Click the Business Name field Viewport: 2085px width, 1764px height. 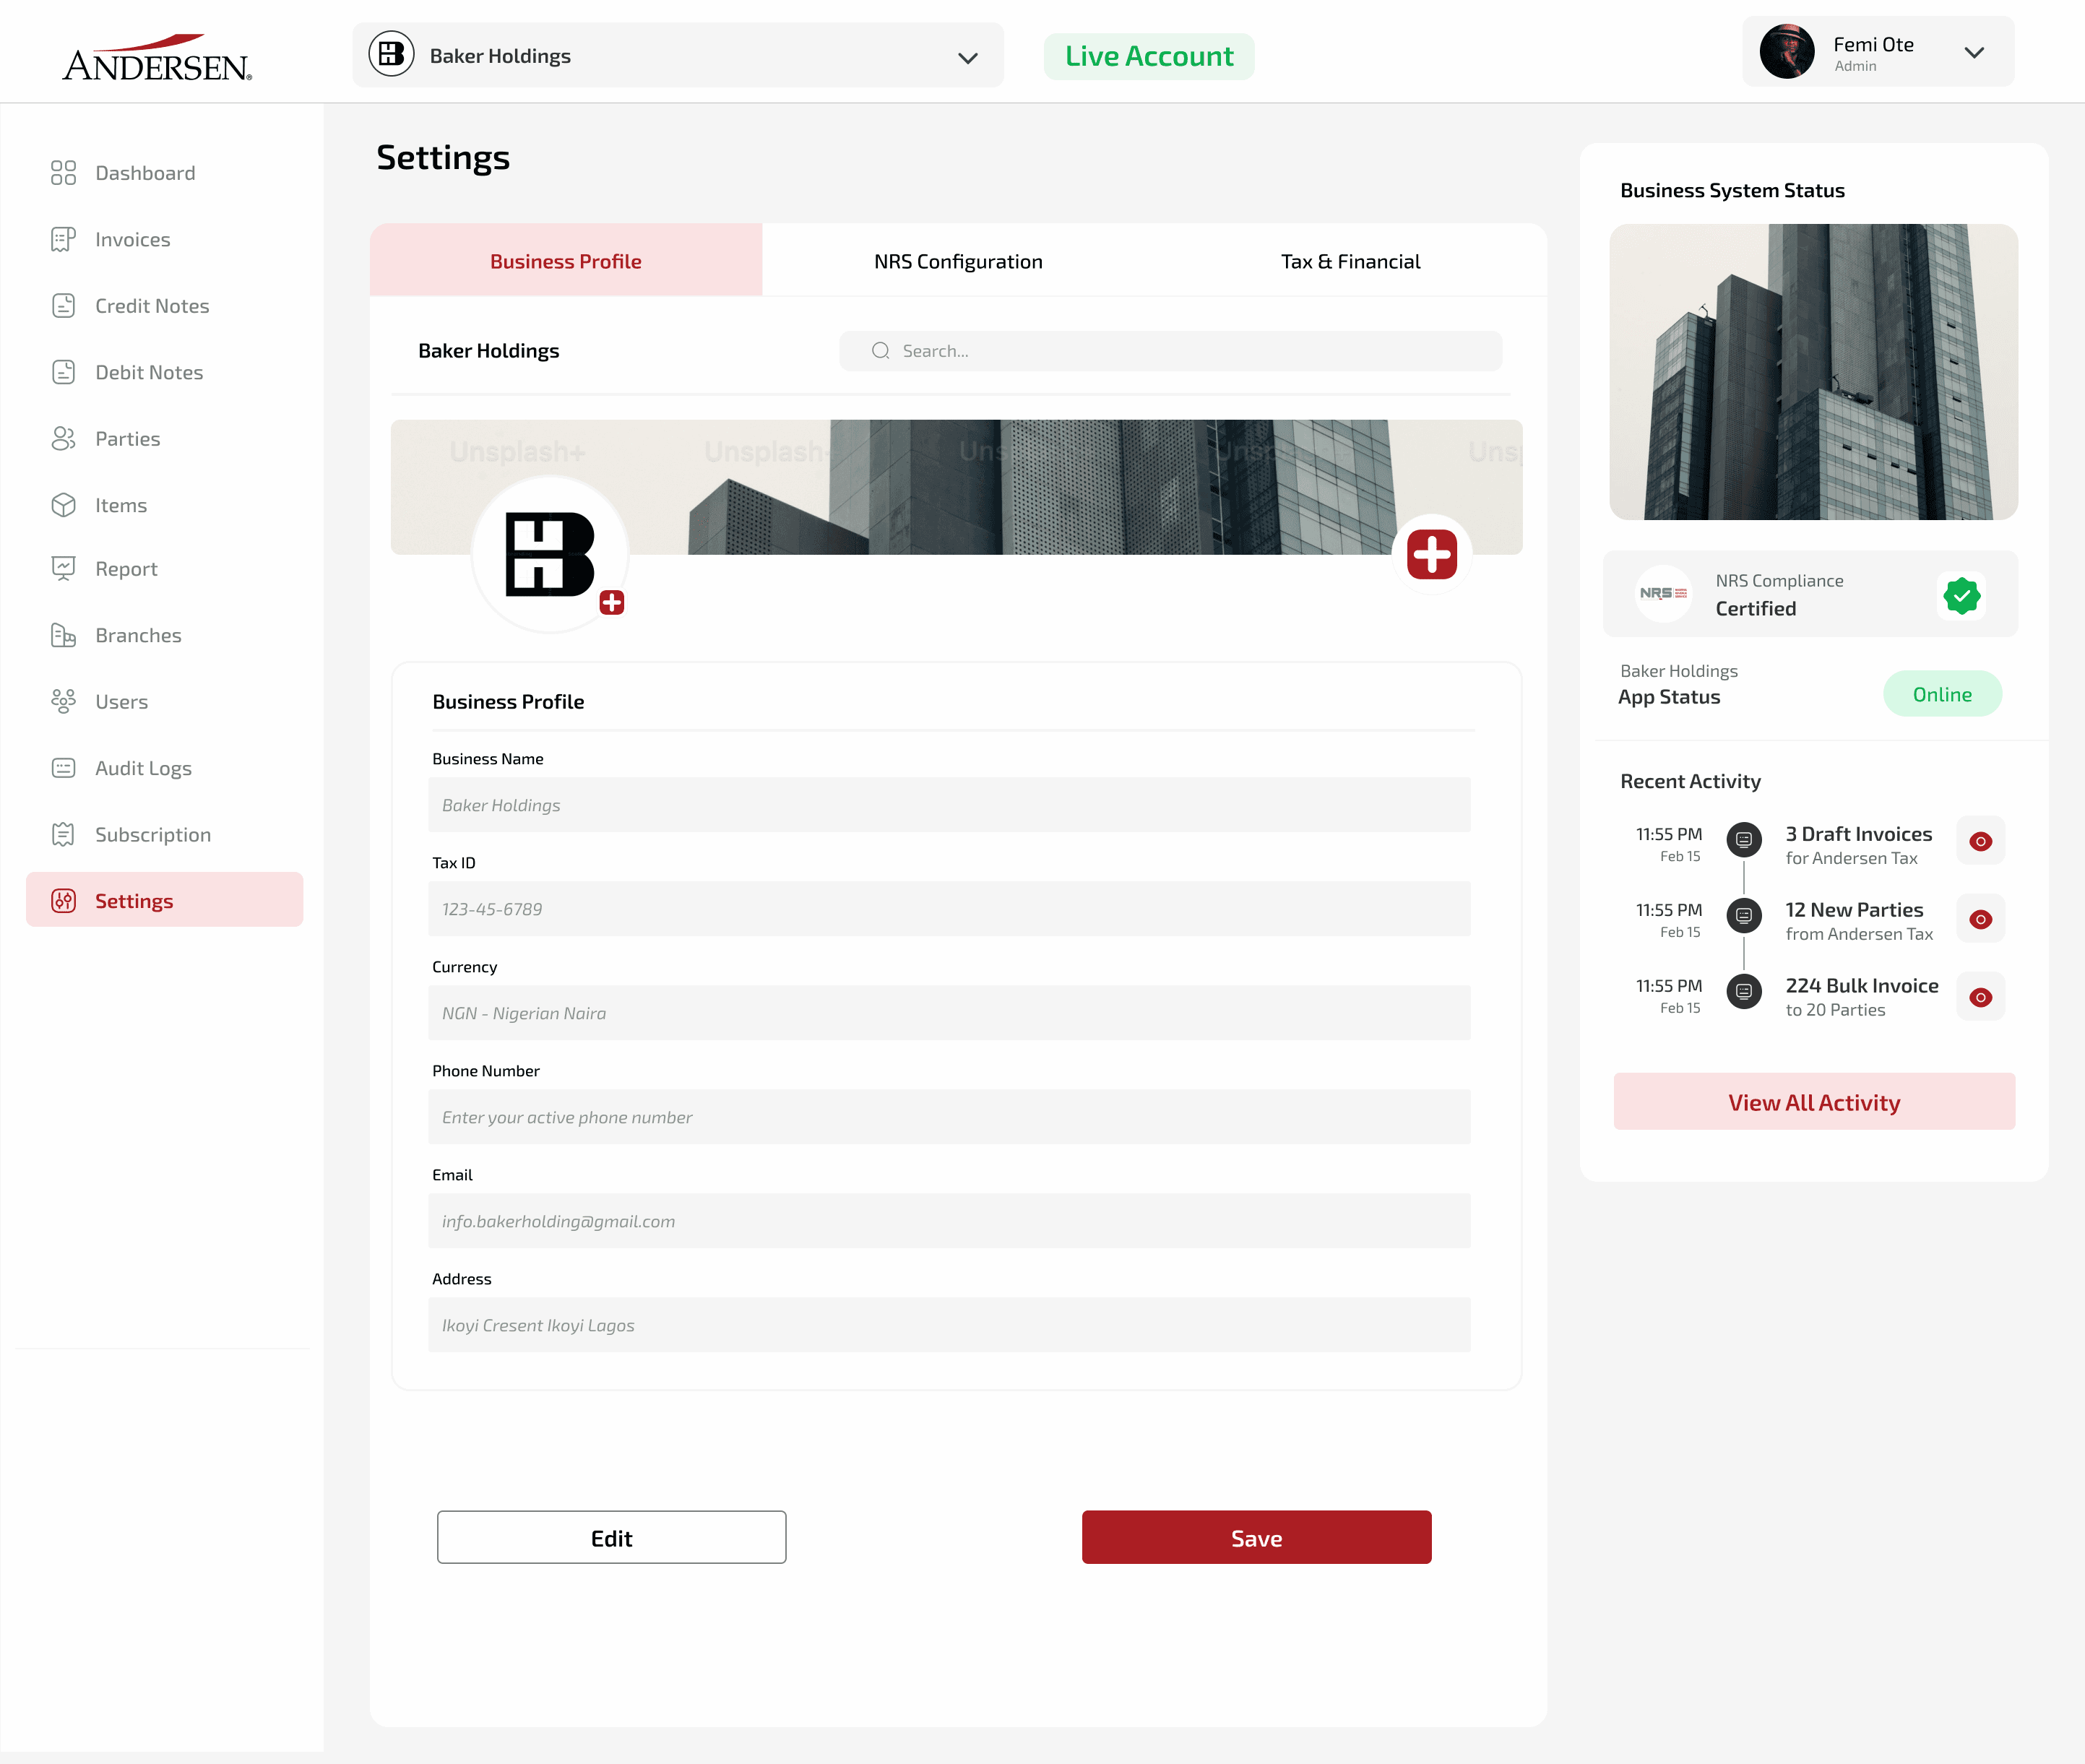pos(949,805)
